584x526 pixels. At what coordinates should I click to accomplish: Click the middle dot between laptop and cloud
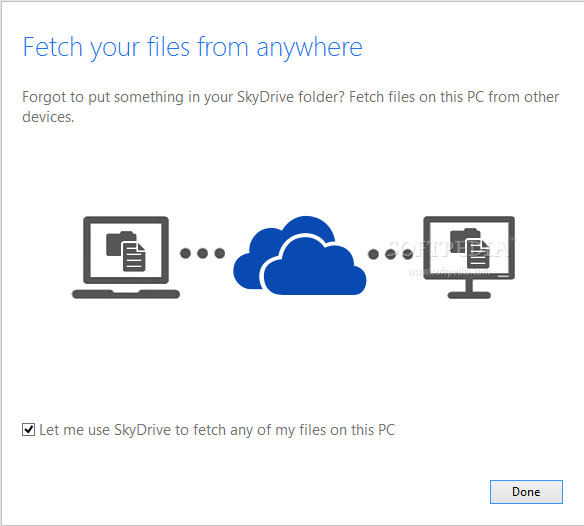(203, 253)
